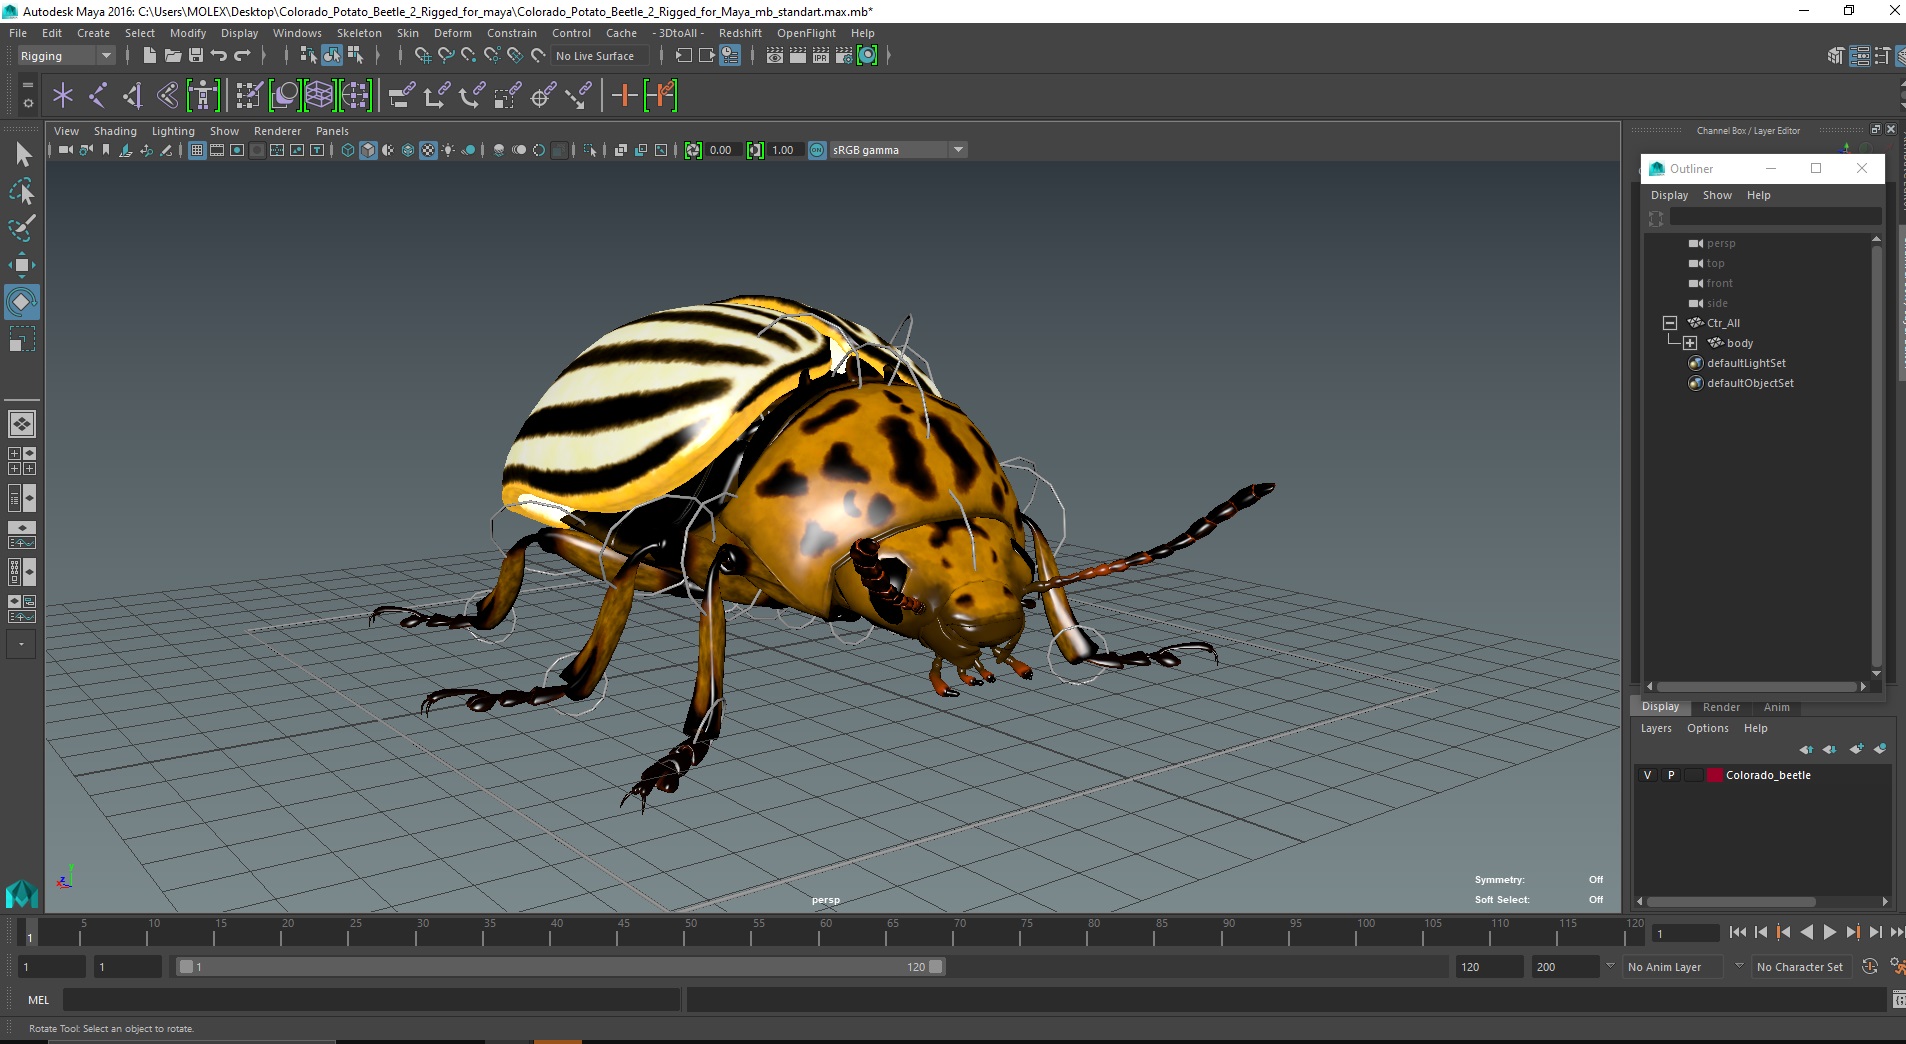The image size is (1906, 1044).
Task: Open the Character Controls running-figure icon
Action: (1897, 967)
